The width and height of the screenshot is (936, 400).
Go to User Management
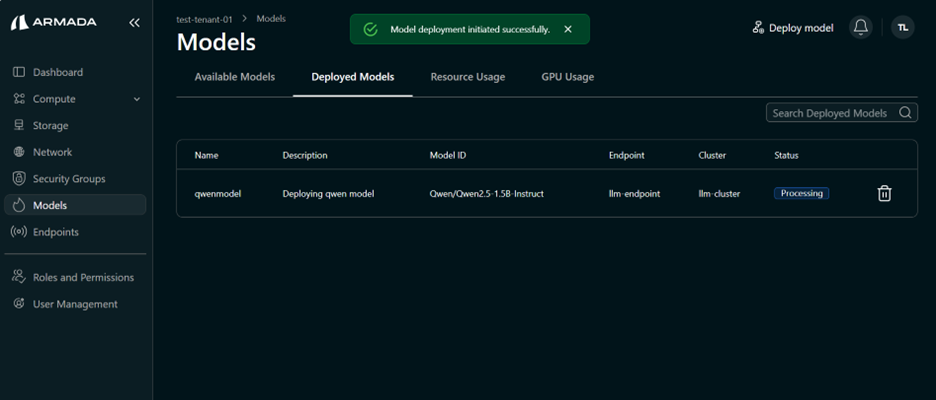point(74,304)
